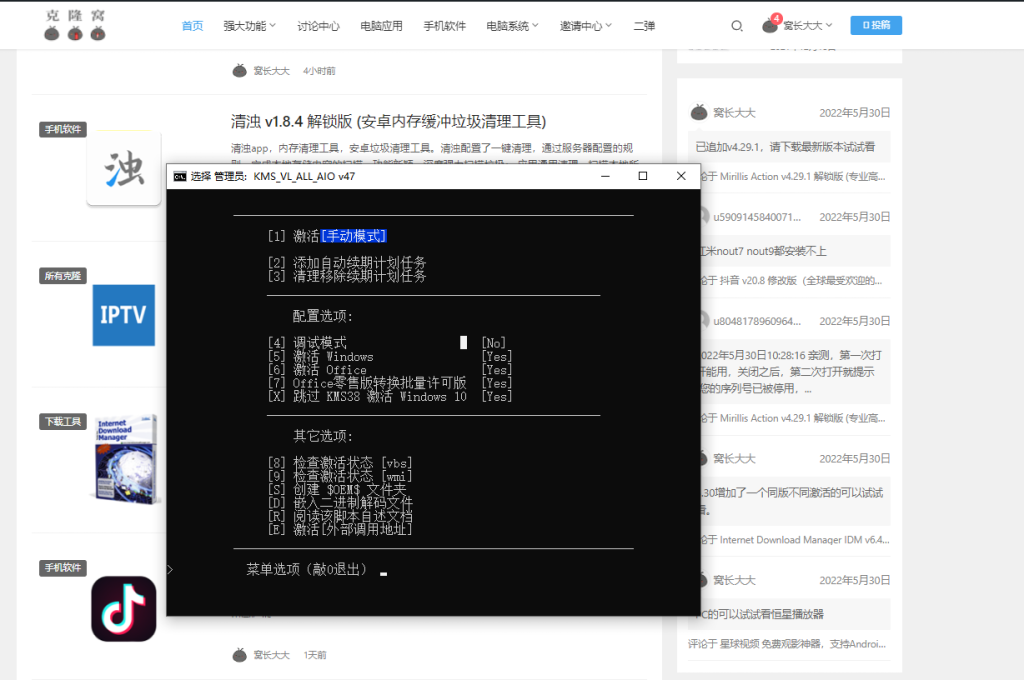1024x680 pixels.
Task: Open Internet Download Manager IDM v6.4 comment link
Action: coord(795,540)
